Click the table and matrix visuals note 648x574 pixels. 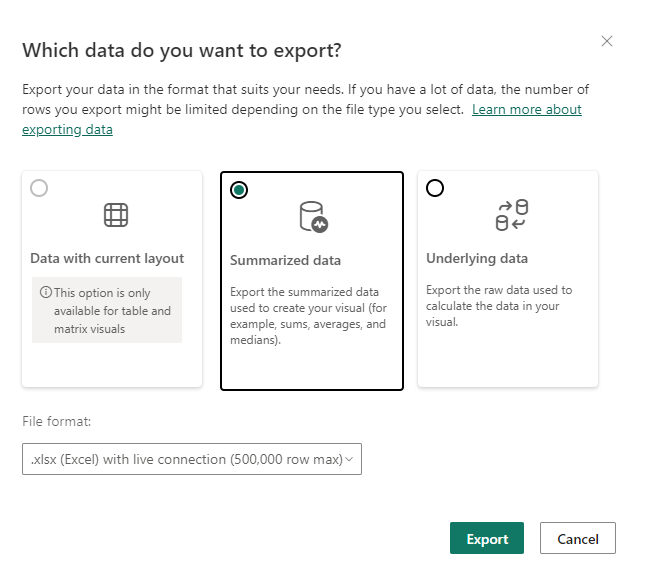tap(112, 311)
